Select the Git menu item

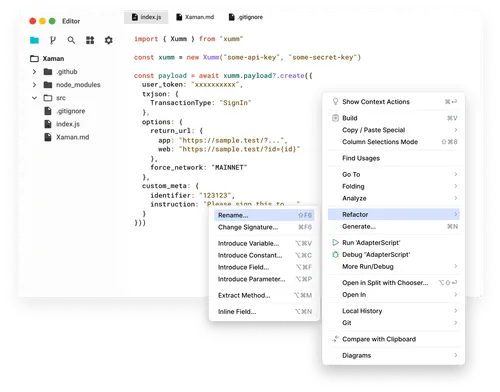(x=394, y=323)
